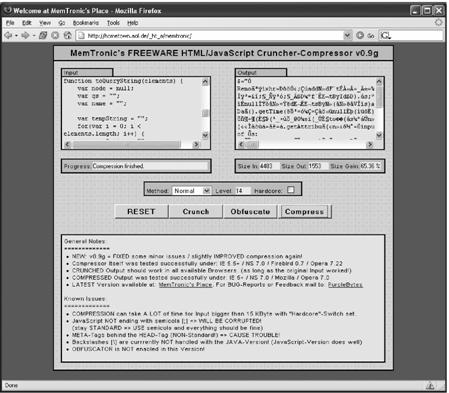
Task: Click the page icon in the URL bar
Action: pyautogui.click(x=81, y=36)
